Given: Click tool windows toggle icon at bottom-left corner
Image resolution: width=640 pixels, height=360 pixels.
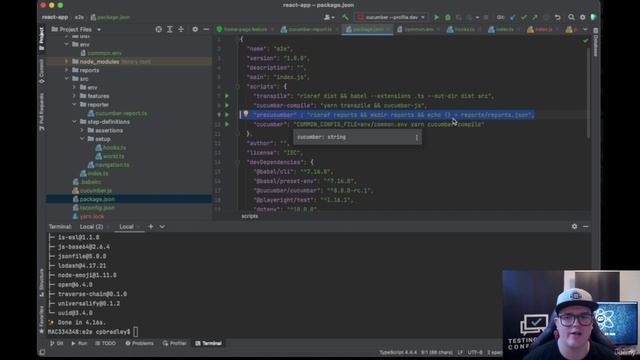Looking at the screenshot, I should tap(42, 352).
